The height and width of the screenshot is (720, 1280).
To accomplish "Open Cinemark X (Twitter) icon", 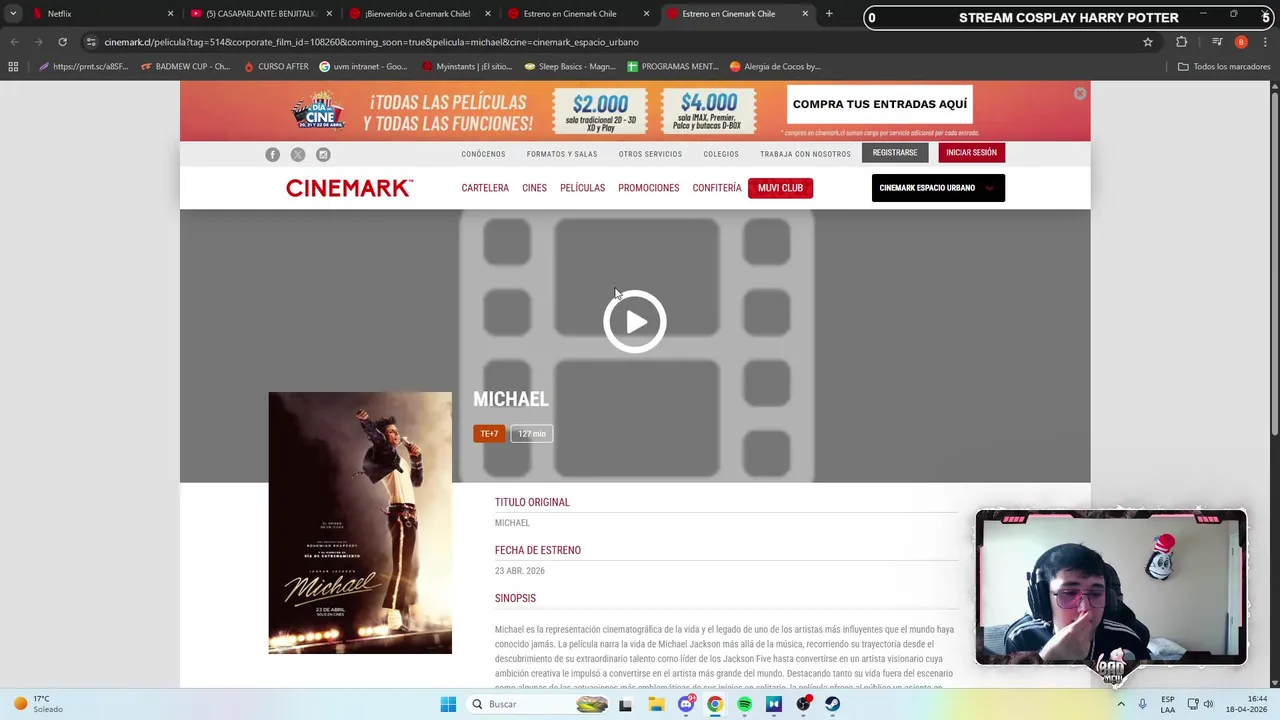I will click(298, 154).
